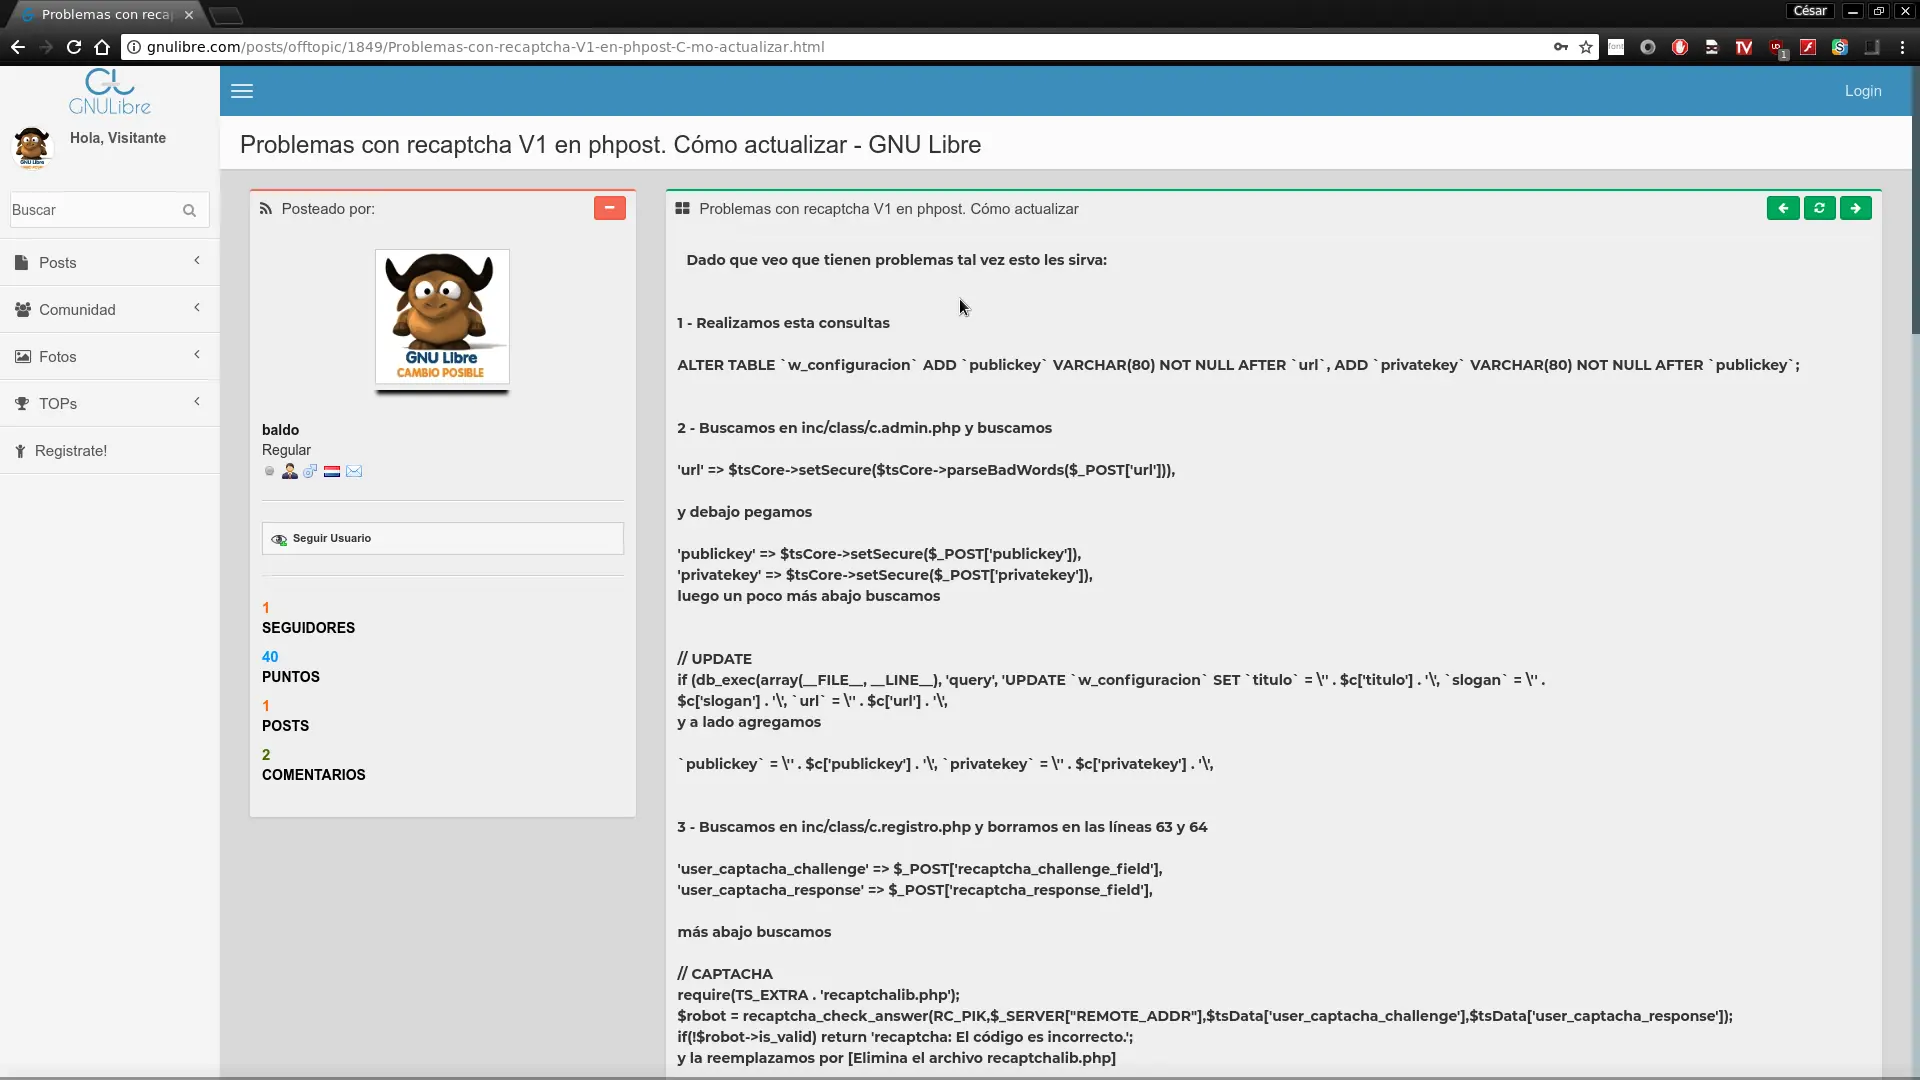Click the ALTER TABLE w_configuracion query line
Screen dimensions: 1920x1080
pyautogui.click(x=1238, y=365)
